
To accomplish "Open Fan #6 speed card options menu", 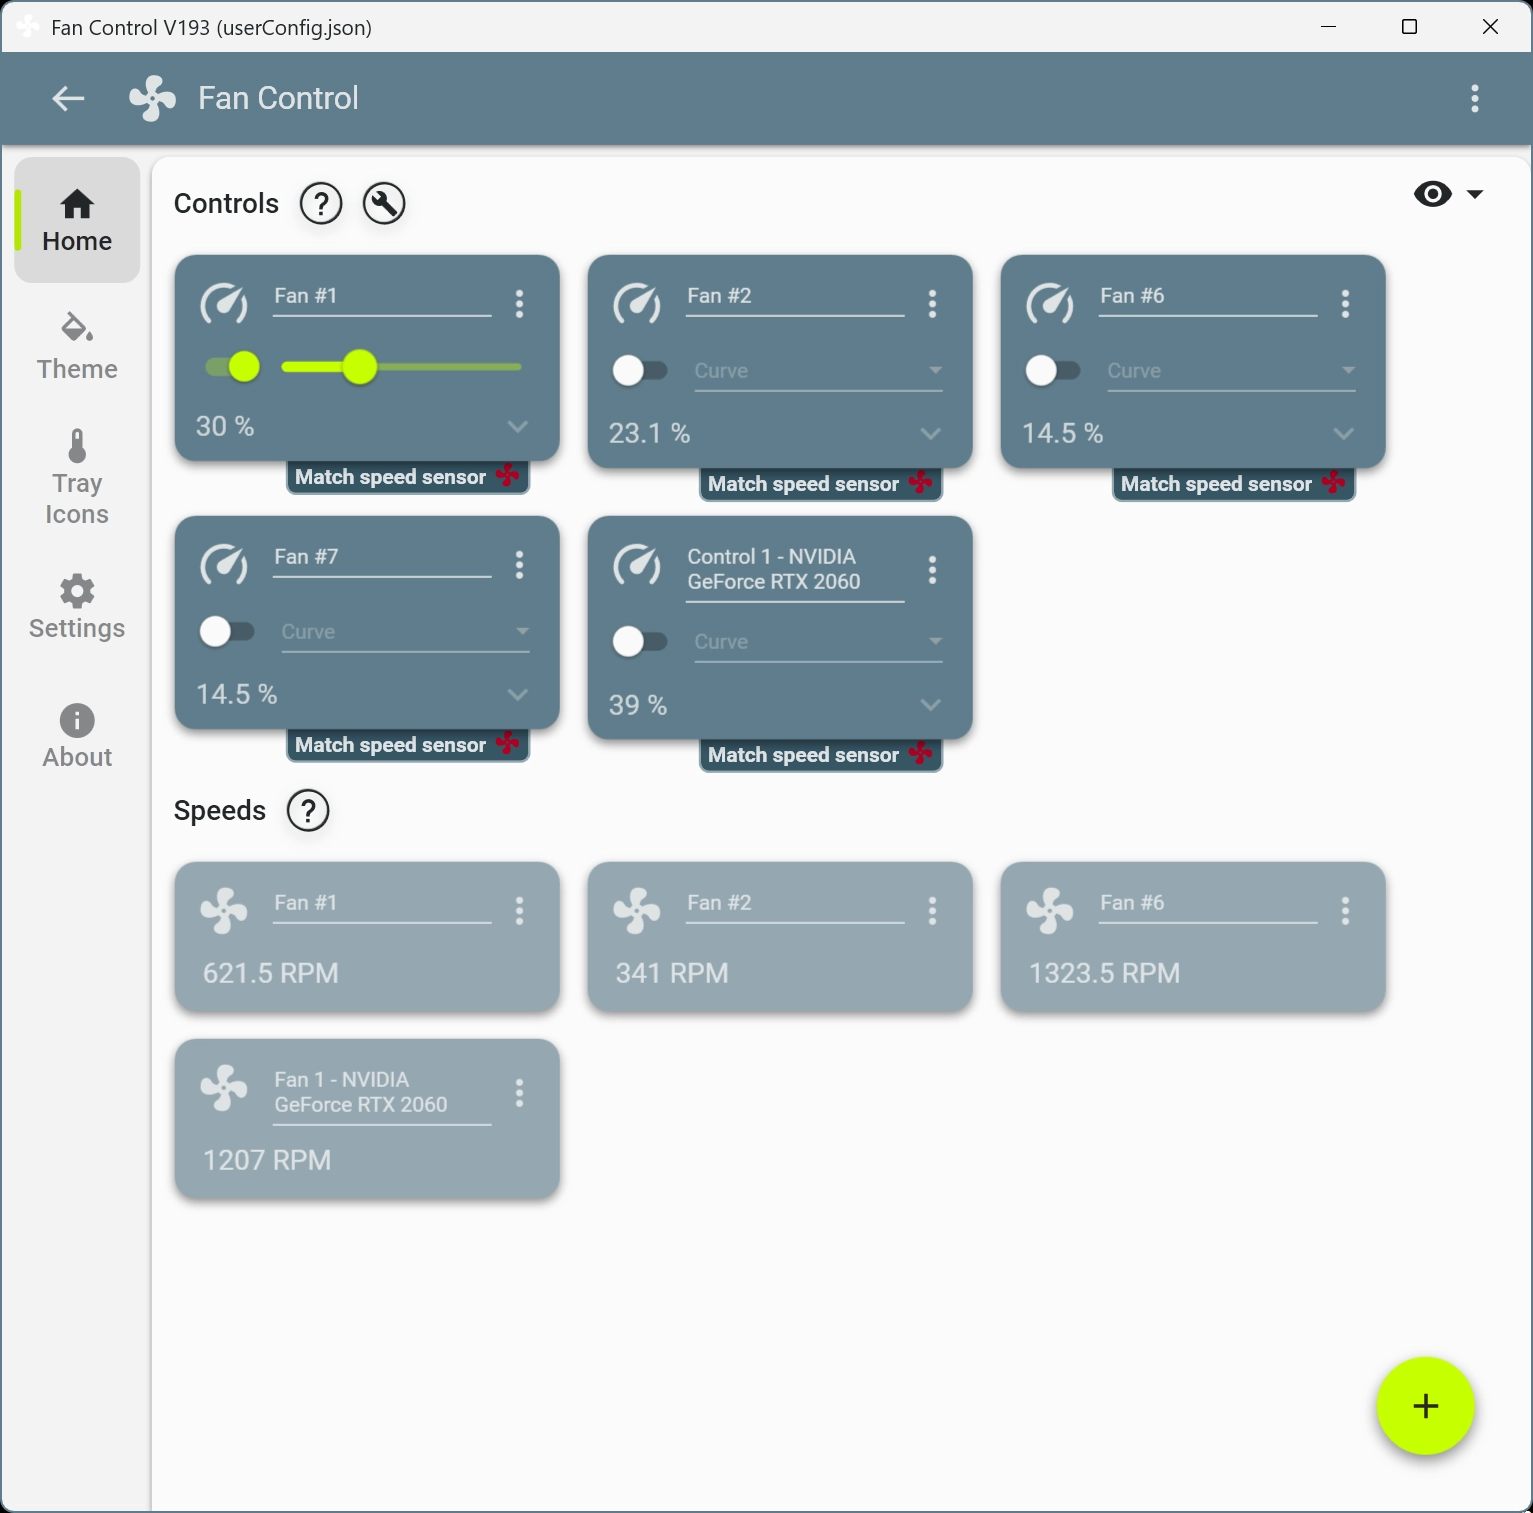I will coord(1345,911).
